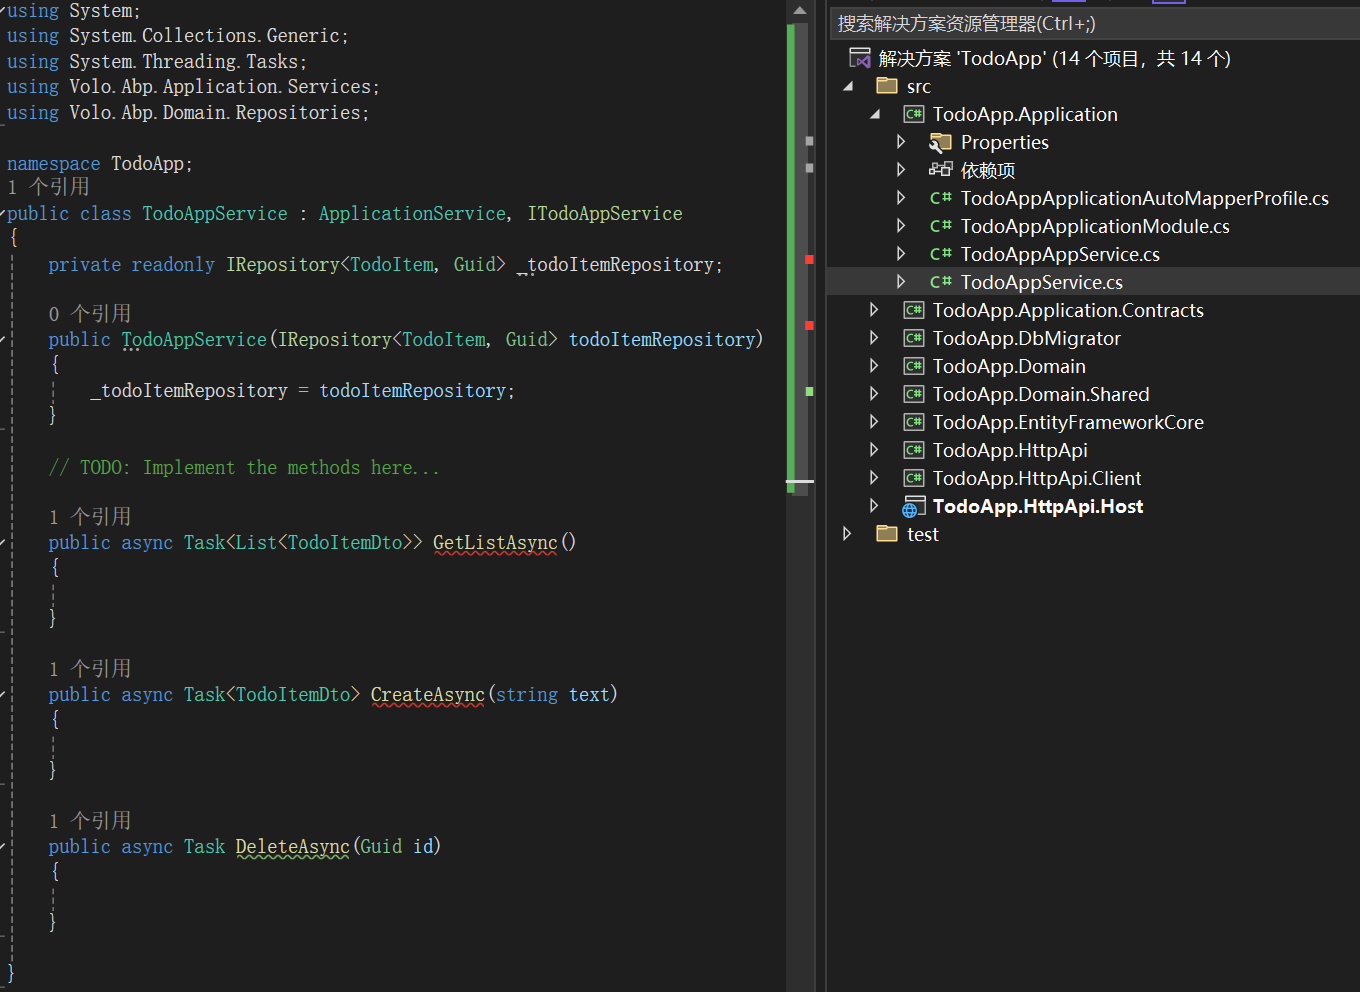Expand TodoApp.Application.Contracts project
Screen dimensions: 1360x992
click(874, 310)
